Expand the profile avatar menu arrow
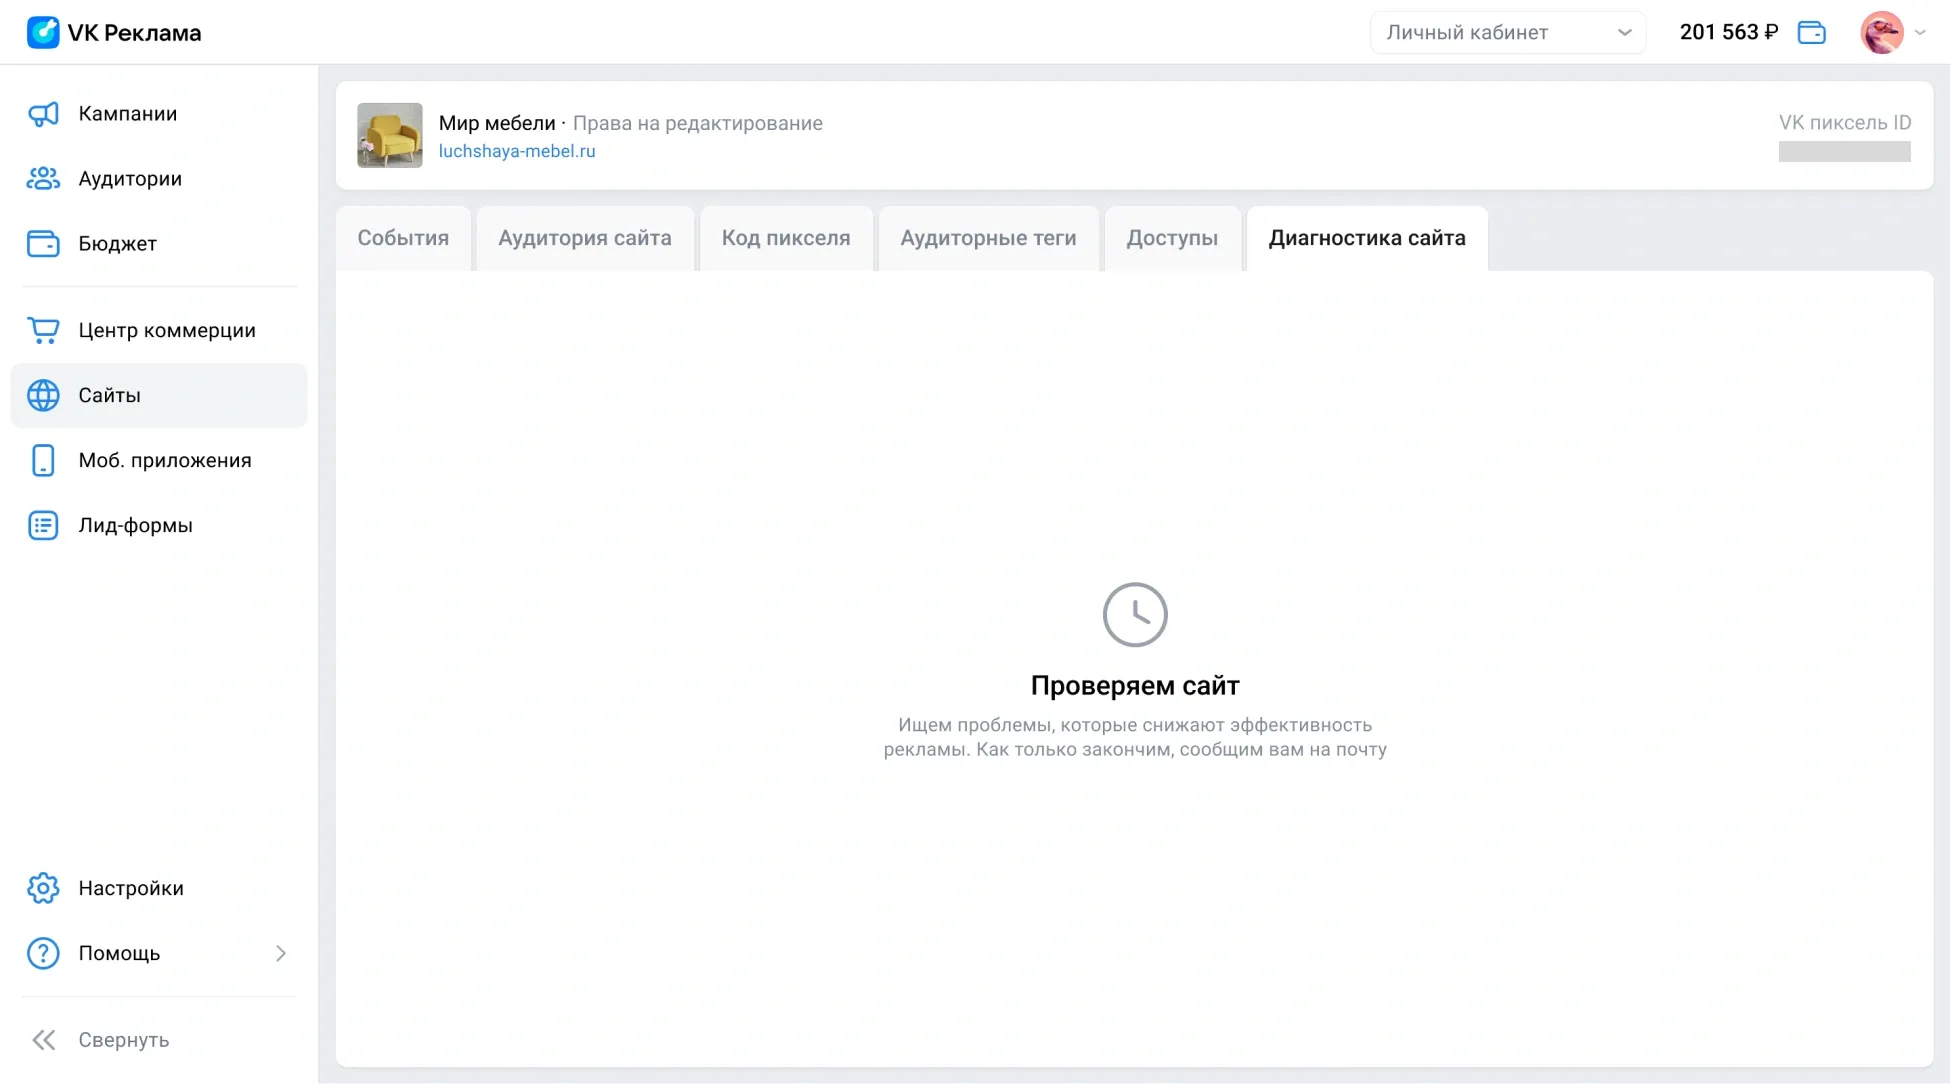Viewport: 1950px width, 1084px height. (1920, 32)
